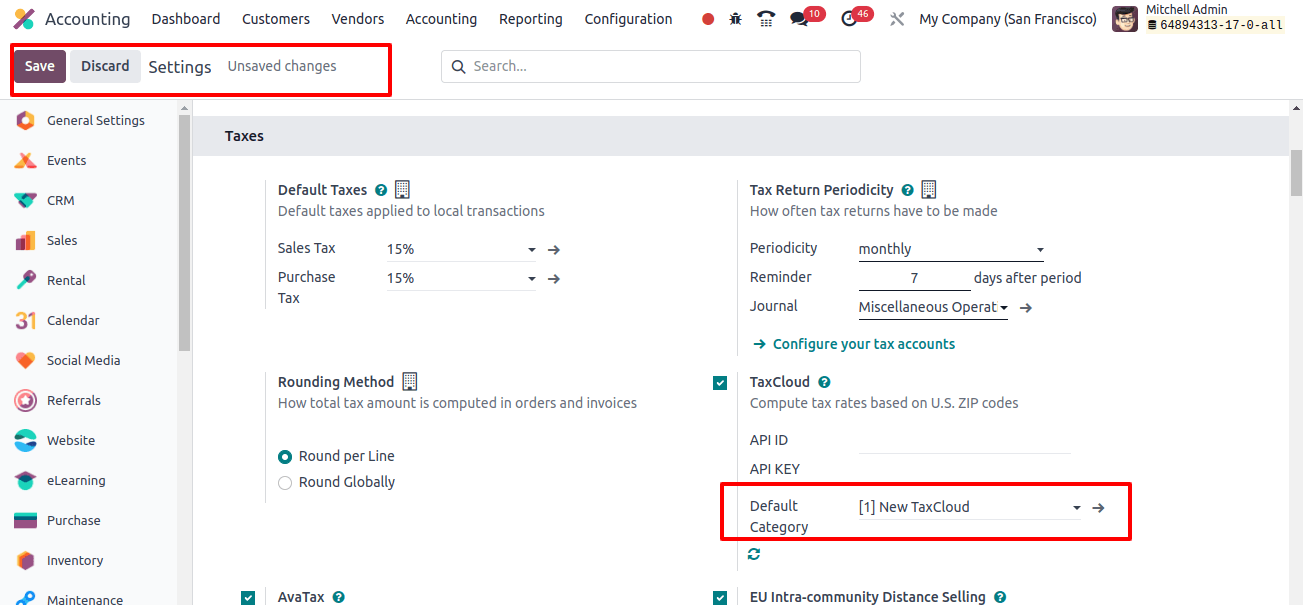Open the Reporting menu
Screen dimensions: 1303x605
[531, 19]
